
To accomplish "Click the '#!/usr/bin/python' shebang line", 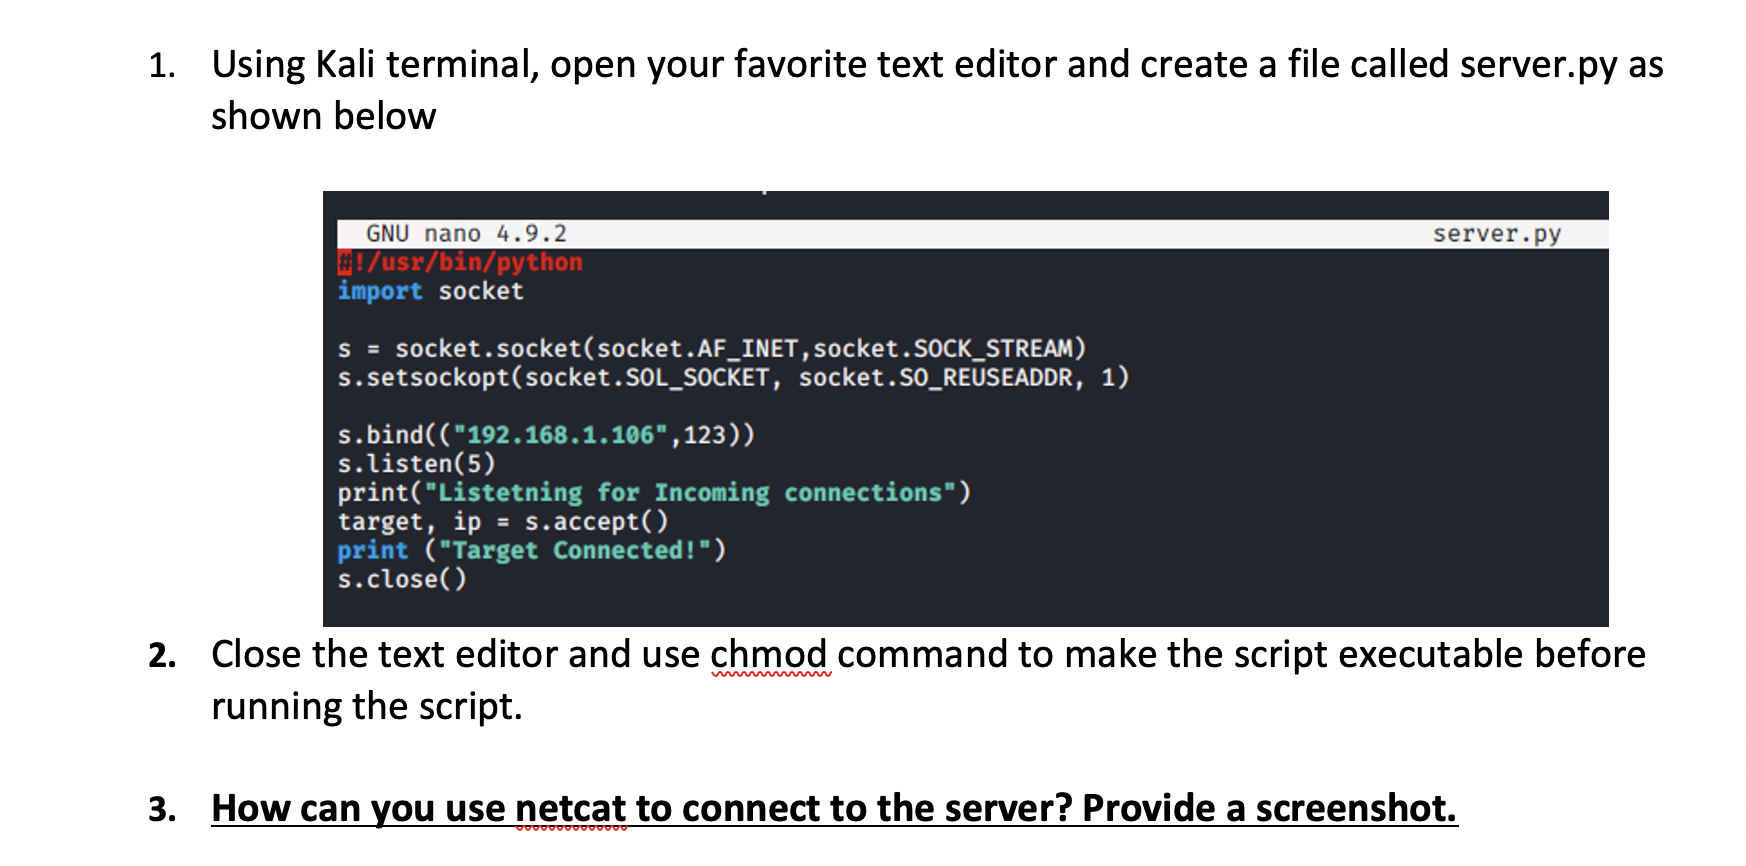I will pyautogui.click(x=460, y=262).
